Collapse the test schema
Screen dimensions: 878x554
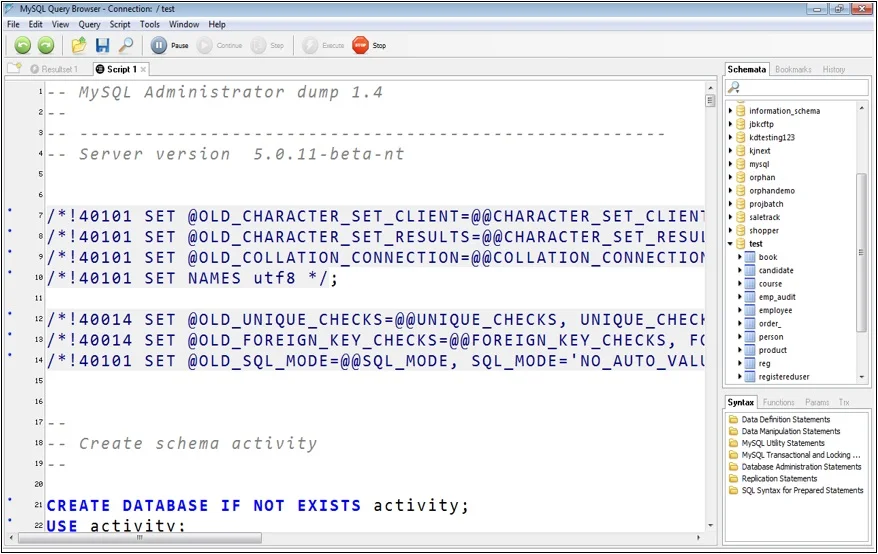(730, 244)
